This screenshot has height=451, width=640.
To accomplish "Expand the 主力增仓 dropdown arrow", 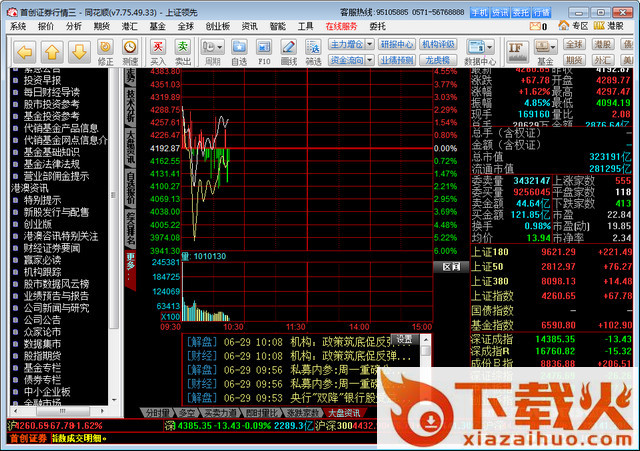I will click(x=369, y=44).
